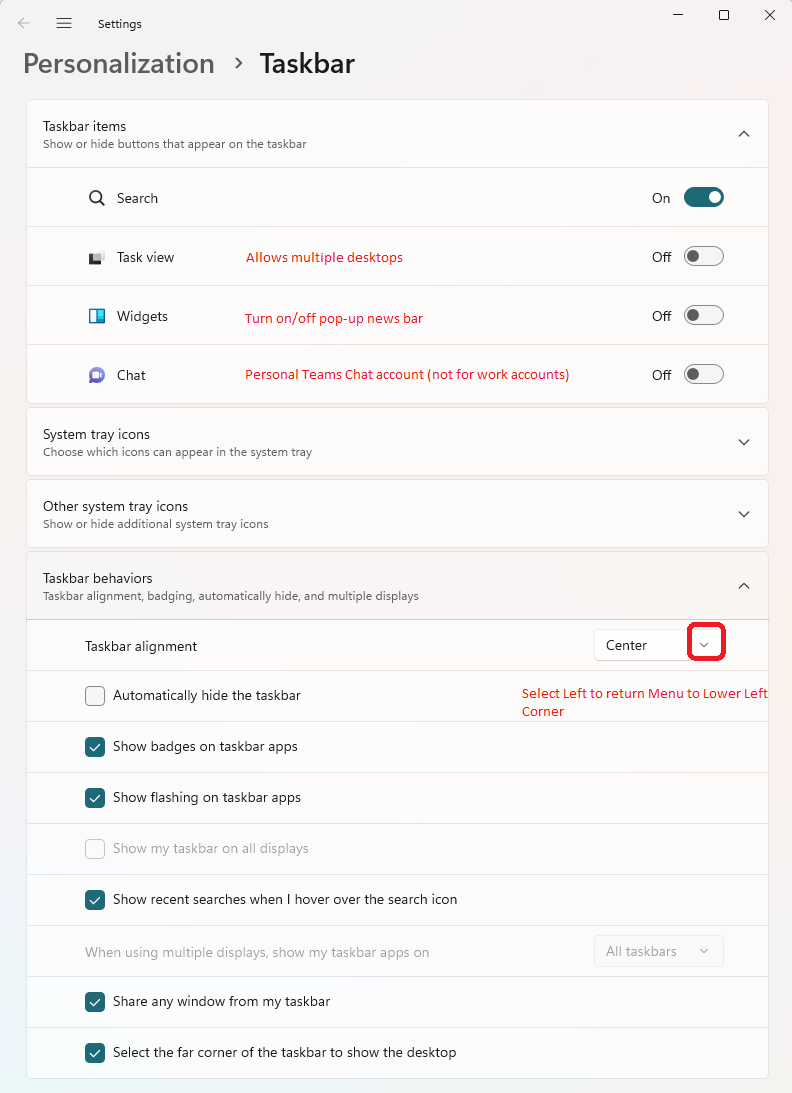Check Automatically hide the taskbar
The width and height of the screenshot is (792, 1093).
point(94,695)
